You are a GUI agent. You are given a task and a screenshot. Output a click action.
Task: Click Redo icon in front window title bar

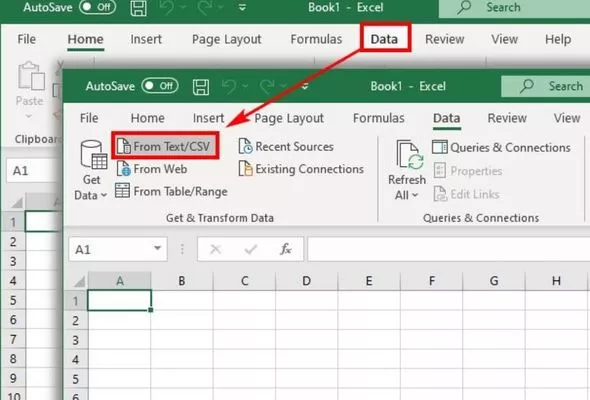tap(267, 86)
